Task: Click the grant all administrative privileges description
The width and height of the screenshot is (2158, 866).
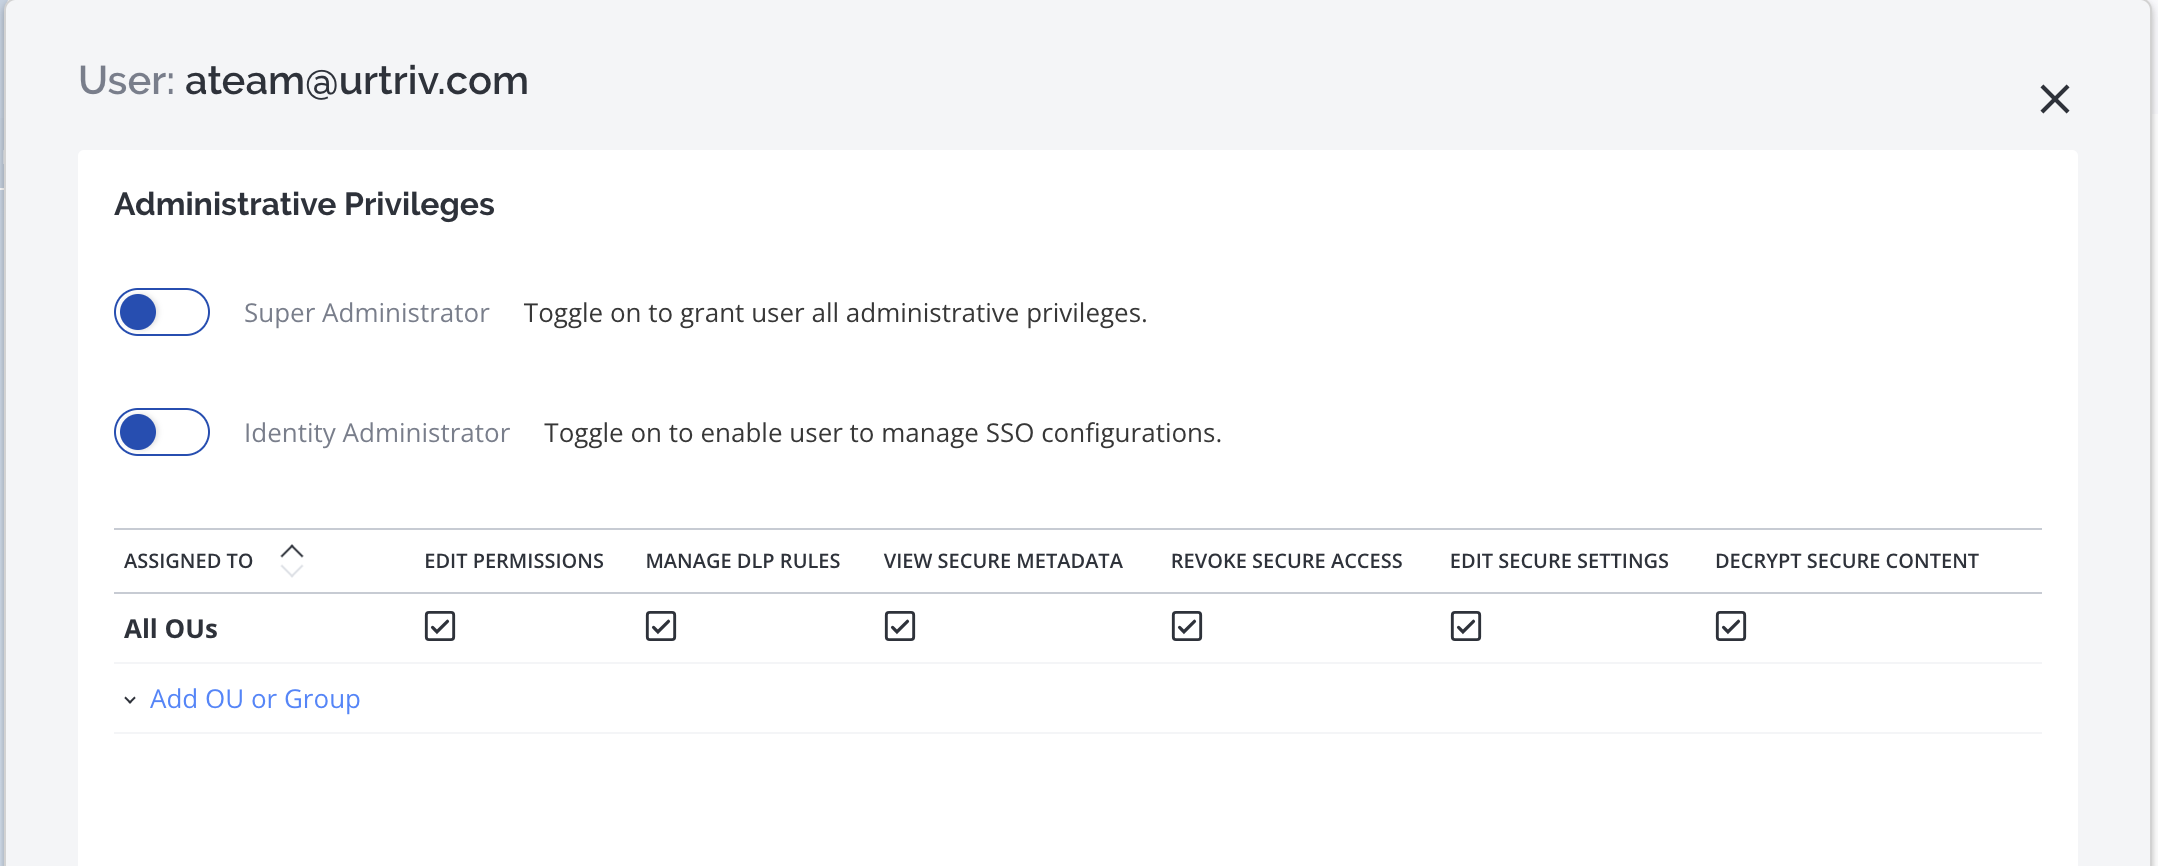Action: tap(835, 313)
